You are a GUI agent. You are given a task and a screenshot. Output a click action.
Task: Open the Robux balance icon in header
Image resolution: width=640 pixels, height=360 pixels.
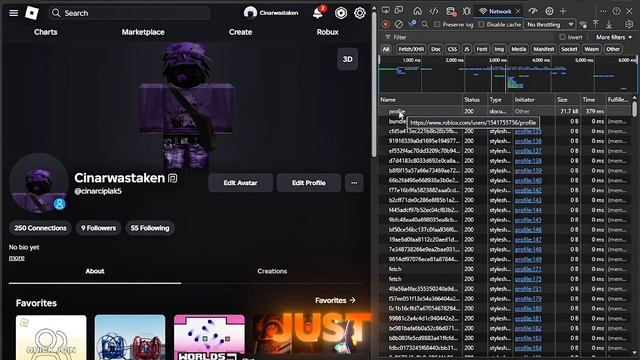coord(341,13)
